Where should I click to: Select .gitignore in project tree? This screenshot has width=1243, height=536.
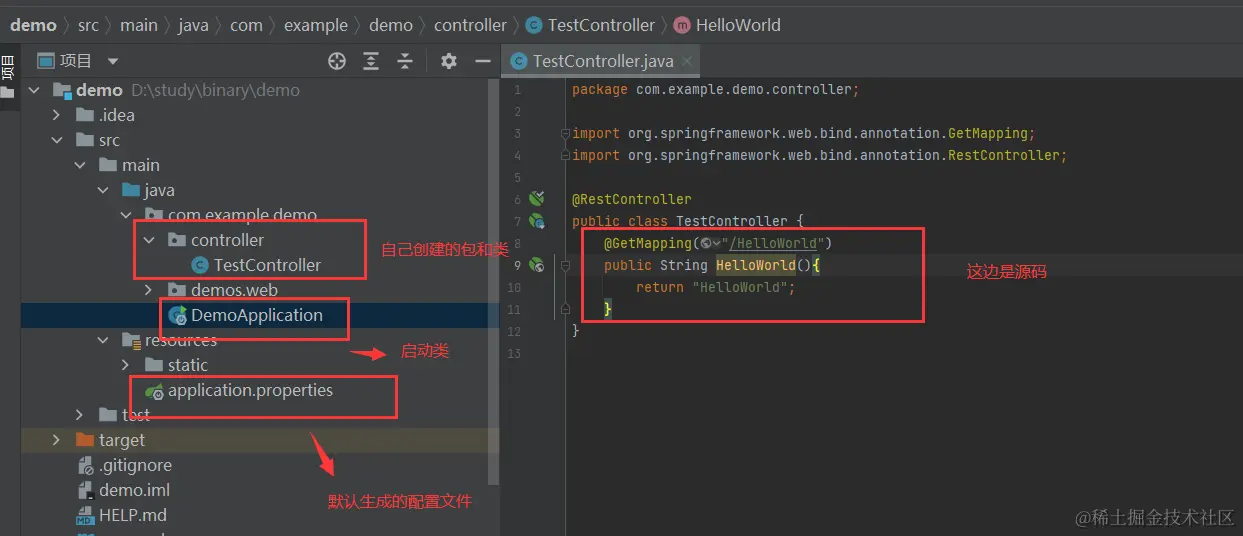tap(135, 466)
